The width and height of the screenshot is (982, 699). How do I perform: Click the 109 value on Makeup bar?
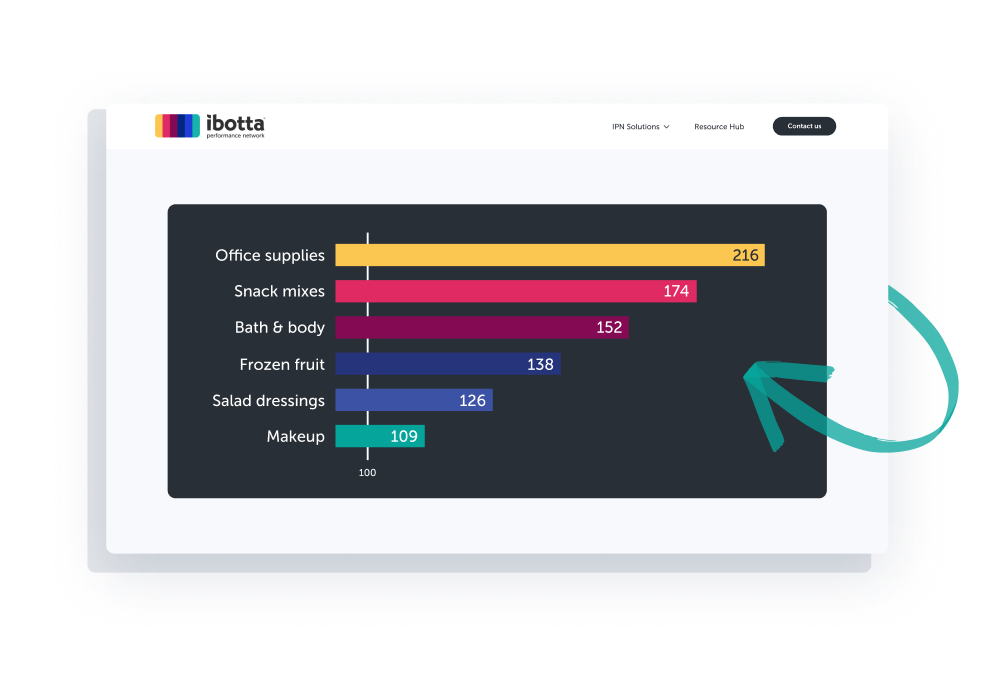[x=404, y=436]
